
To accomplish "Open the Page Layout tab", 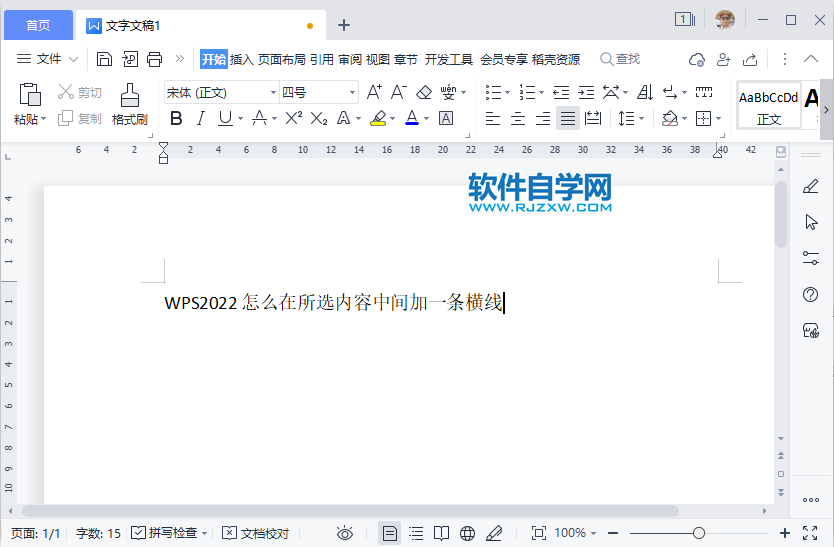I will [x=281, y=59].
